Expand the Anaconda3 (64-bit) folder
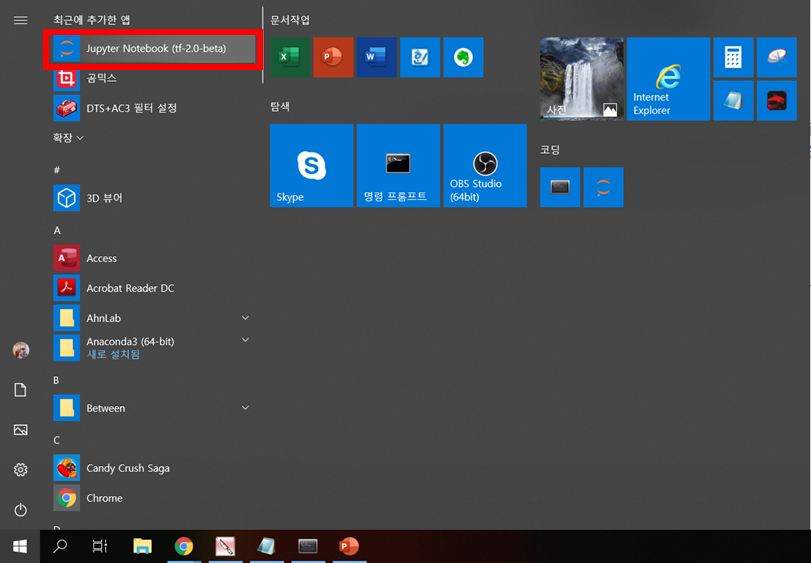 [x=154, y=348]
